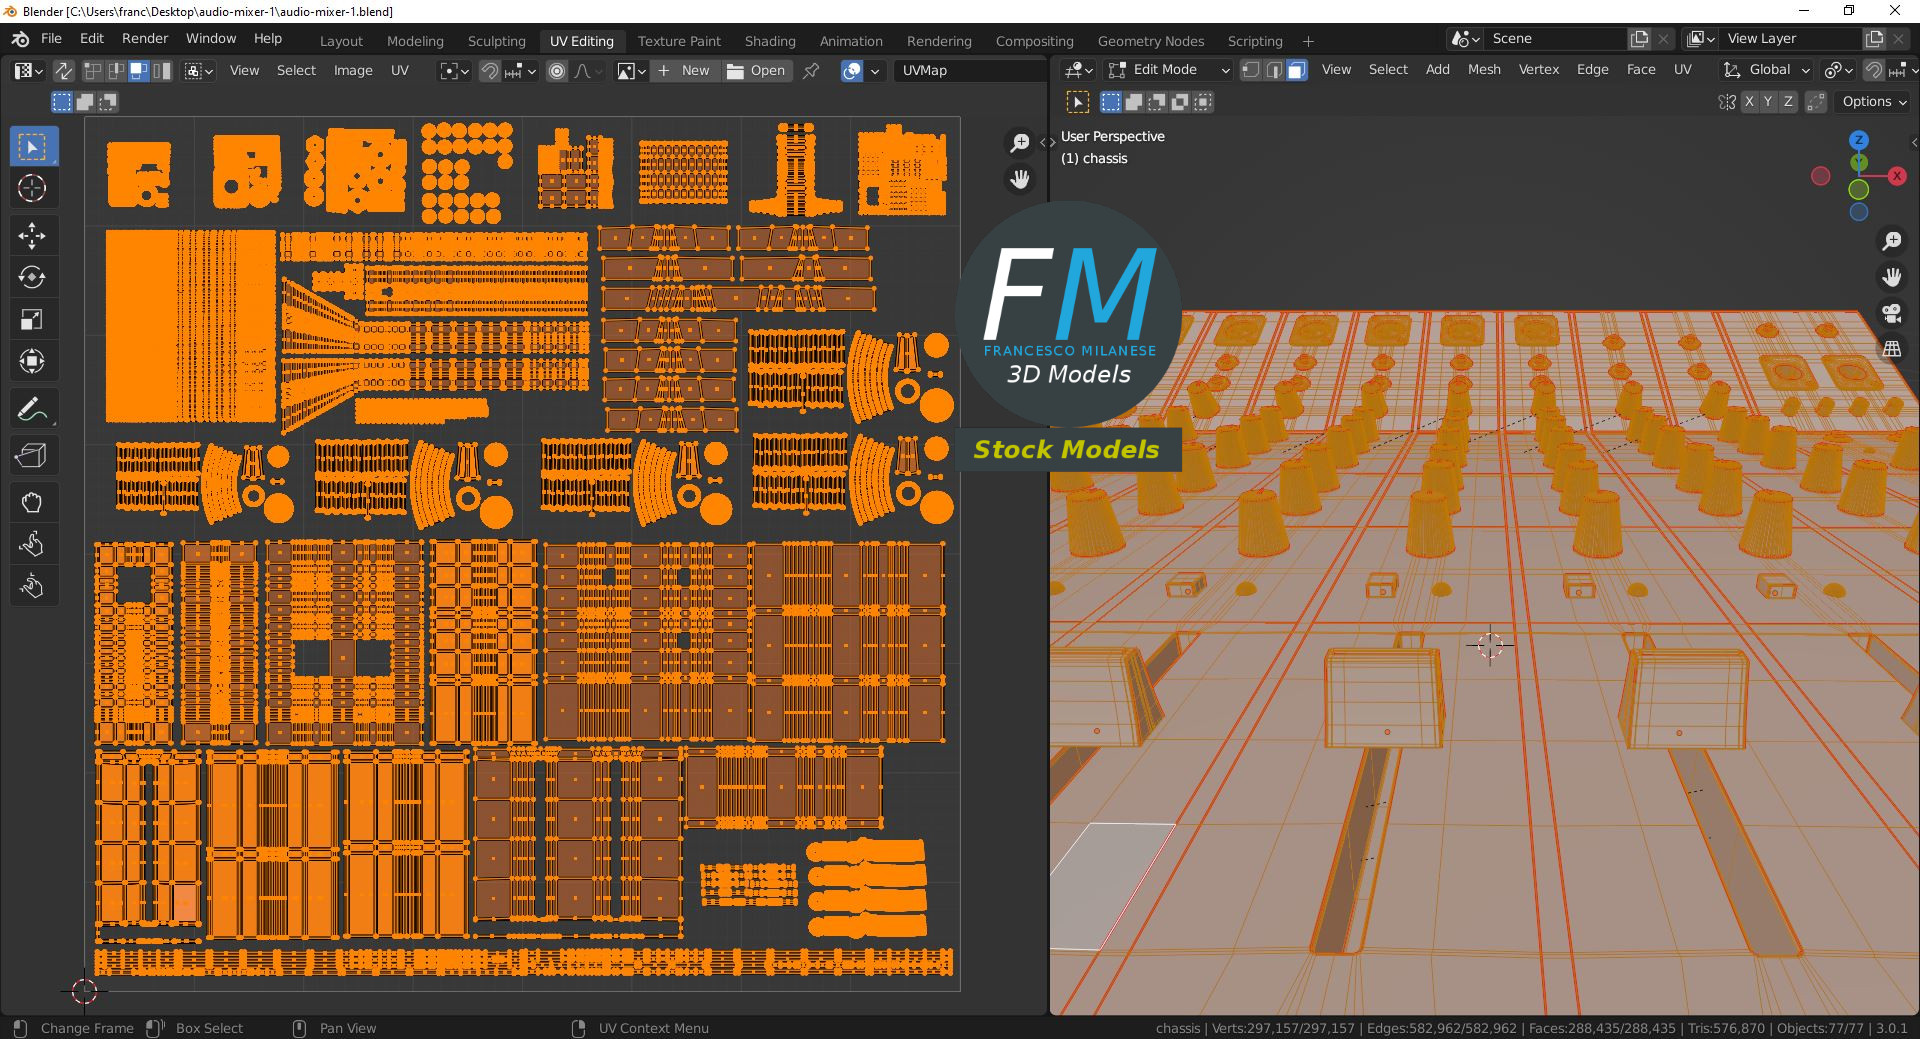Click the pin image icon
The height and width of the screenshot is (1039, 1920).
tap(811, 71)
